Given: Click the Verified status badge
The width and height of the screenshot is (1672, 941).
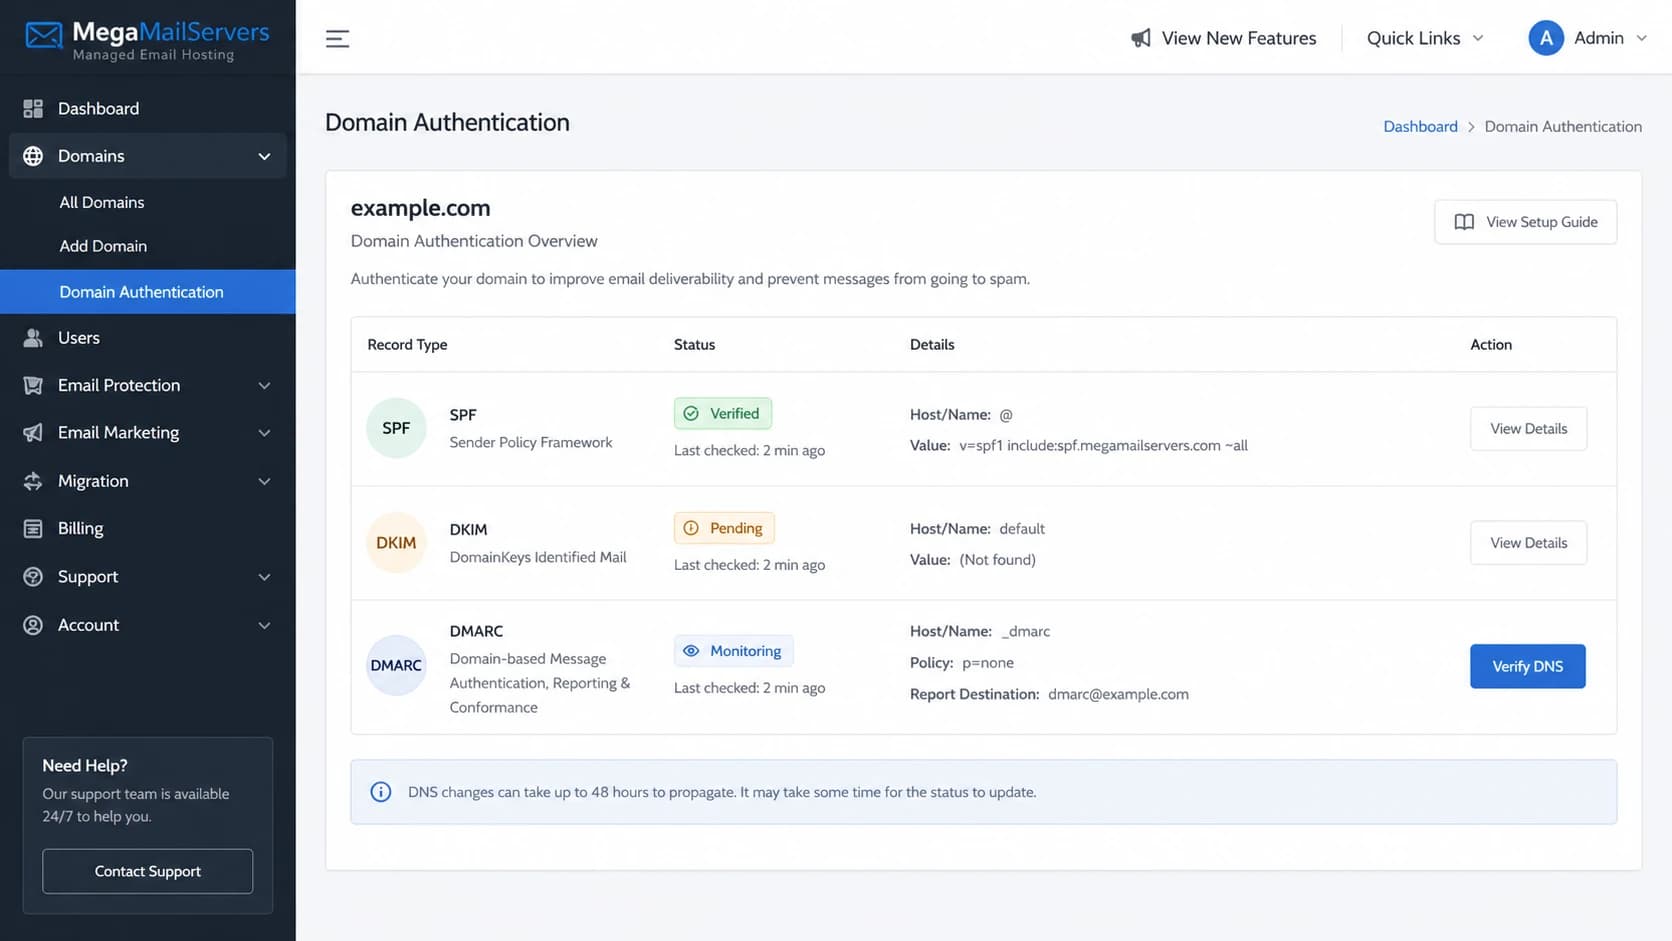Looking at the screenshot, I should coord(723,413).
